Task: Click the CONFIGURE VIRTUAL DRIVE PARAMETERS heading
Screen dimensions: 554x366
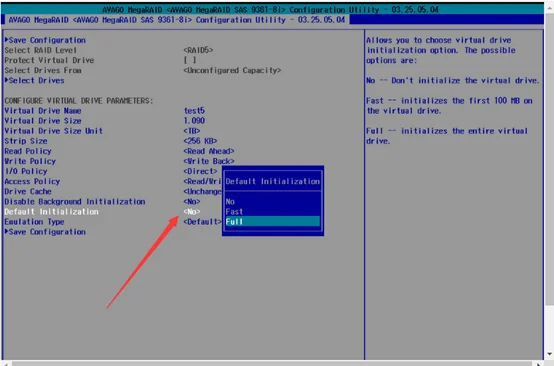Action: (x=79, y=101)
